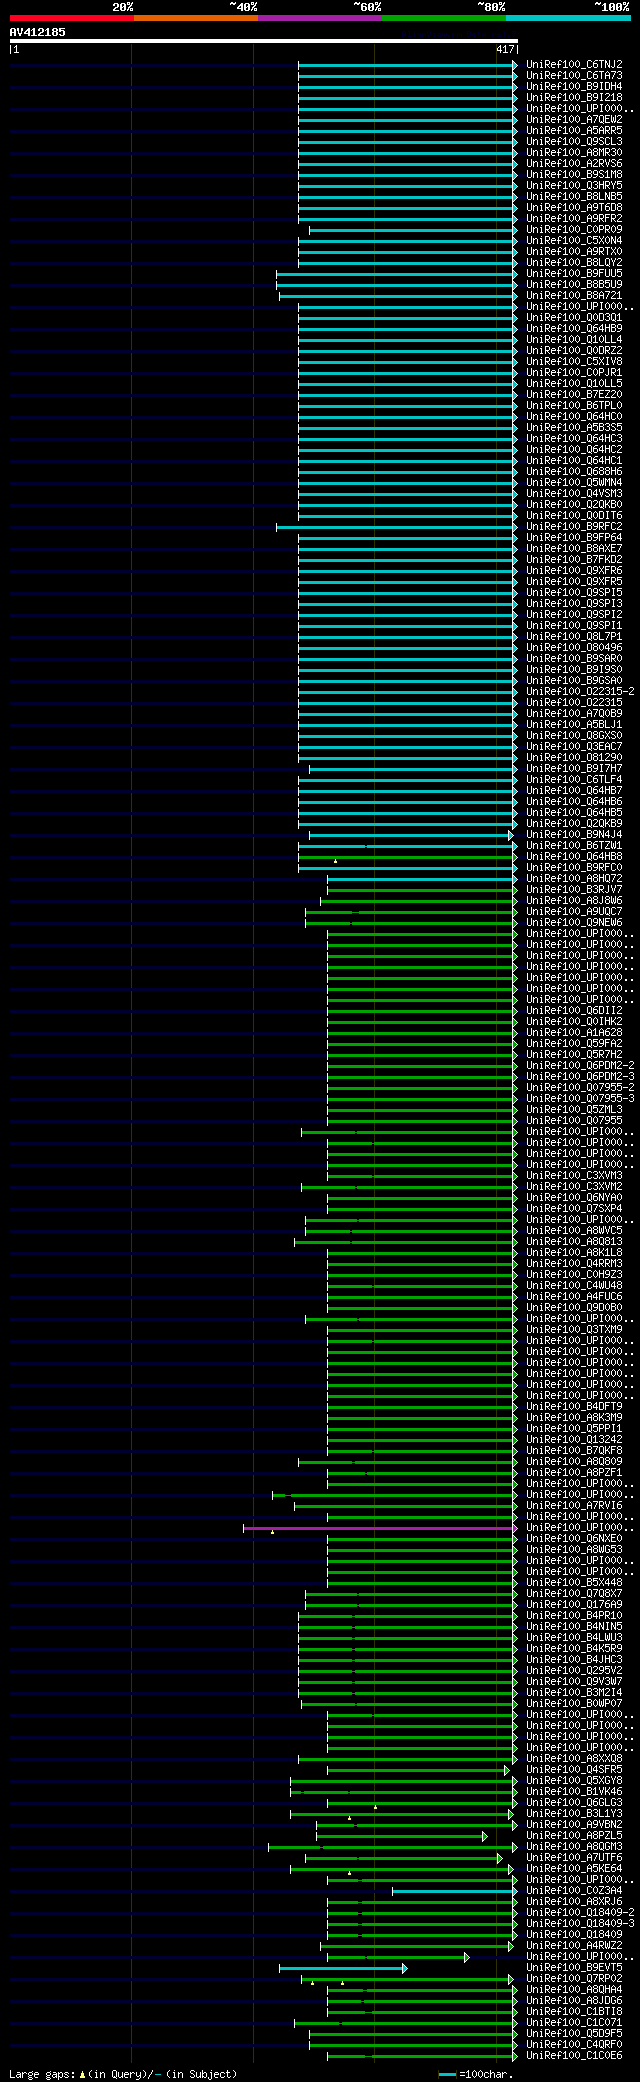Image resolution: width=640 pixels, height=2082 pixels.
Task: Select the UniRef100_C4WU48 hit label
Action: [x=574, y=1286]
